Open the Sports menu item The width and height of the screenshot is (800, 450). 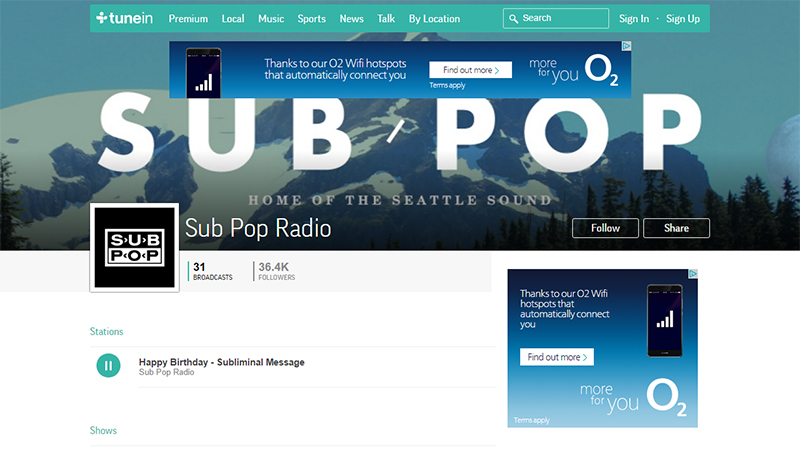312,19
